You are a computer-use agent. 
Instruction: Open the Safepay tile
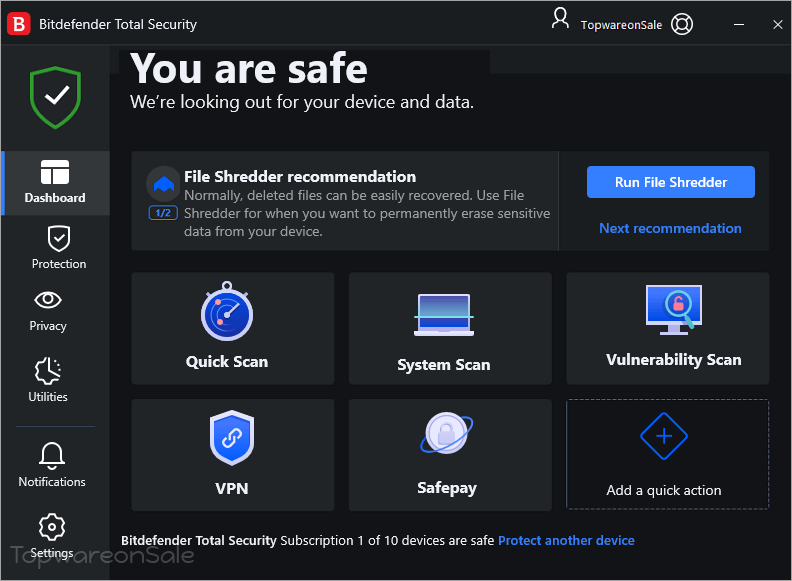click(450, 455)
